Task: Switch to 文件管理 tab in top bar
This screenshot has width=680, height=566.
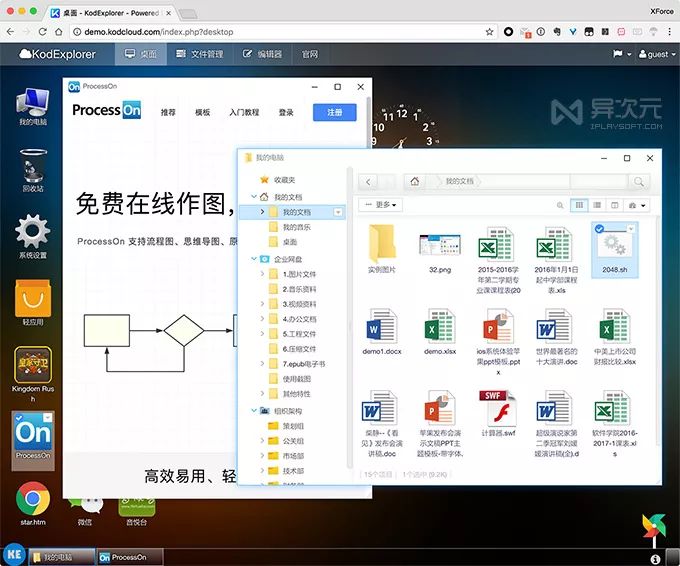Action: [x=200, y=54]
